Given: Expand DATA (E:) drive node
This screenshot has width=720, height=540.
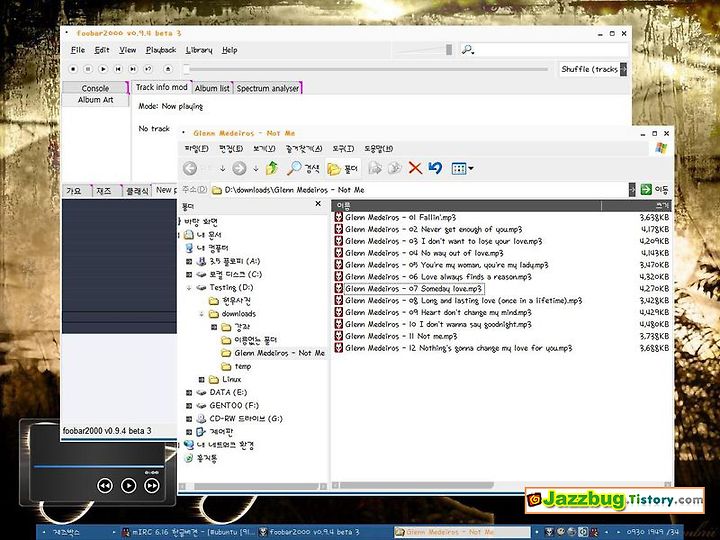Looking at the screenshot, I should point(189,393).
